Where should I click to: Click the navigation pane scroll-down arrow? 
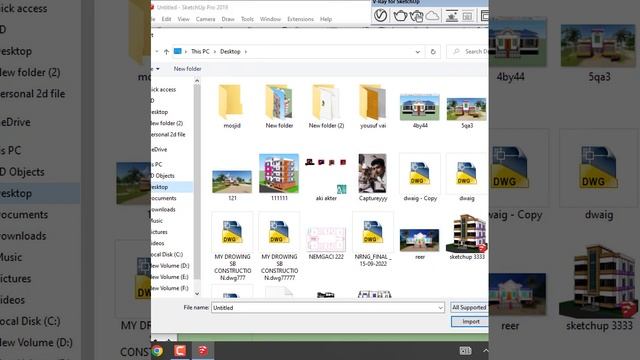coord(197,293)
